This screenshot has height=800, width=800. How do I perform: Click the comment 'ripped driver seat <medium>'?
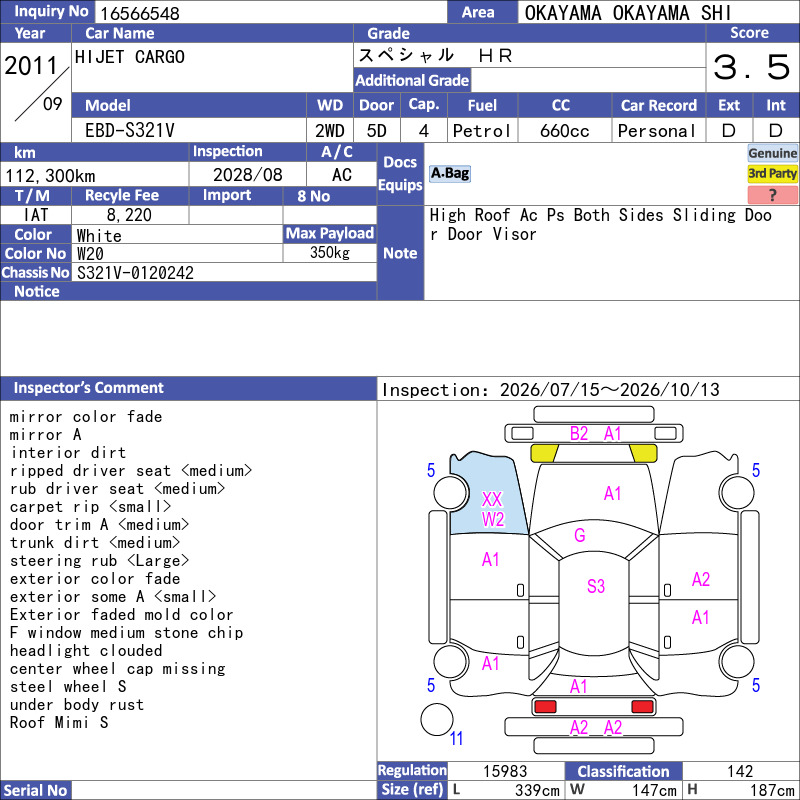tap(131, 470)
